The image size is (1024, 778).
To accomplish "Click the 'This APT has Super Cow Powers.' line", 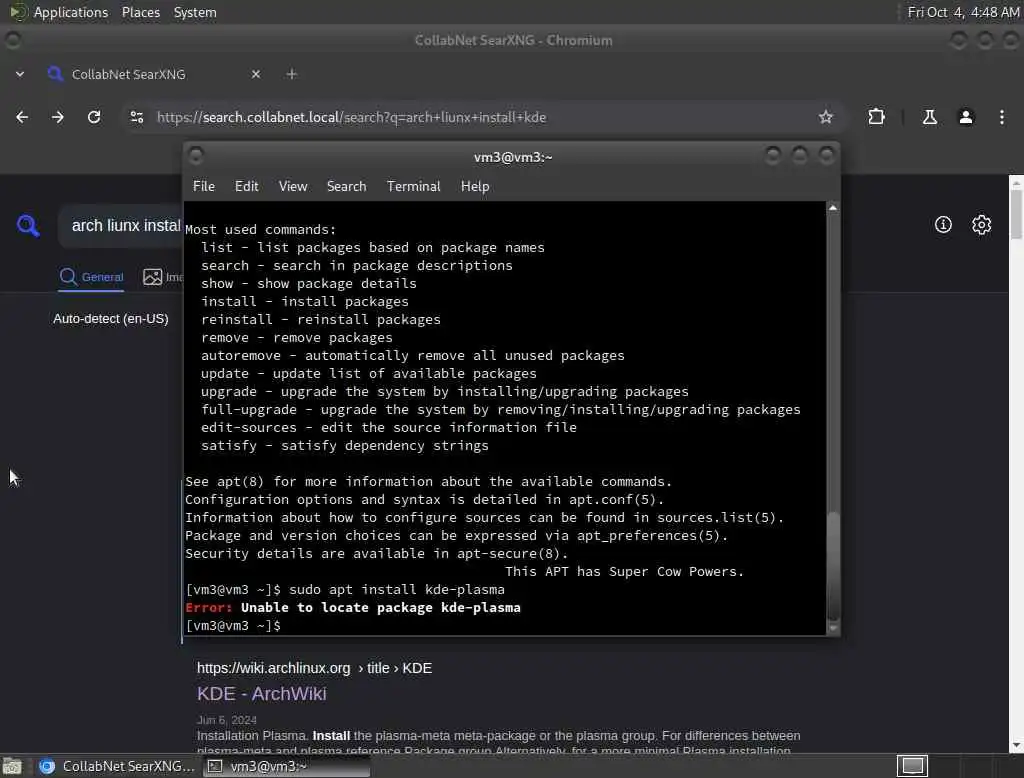I will 624,572.
